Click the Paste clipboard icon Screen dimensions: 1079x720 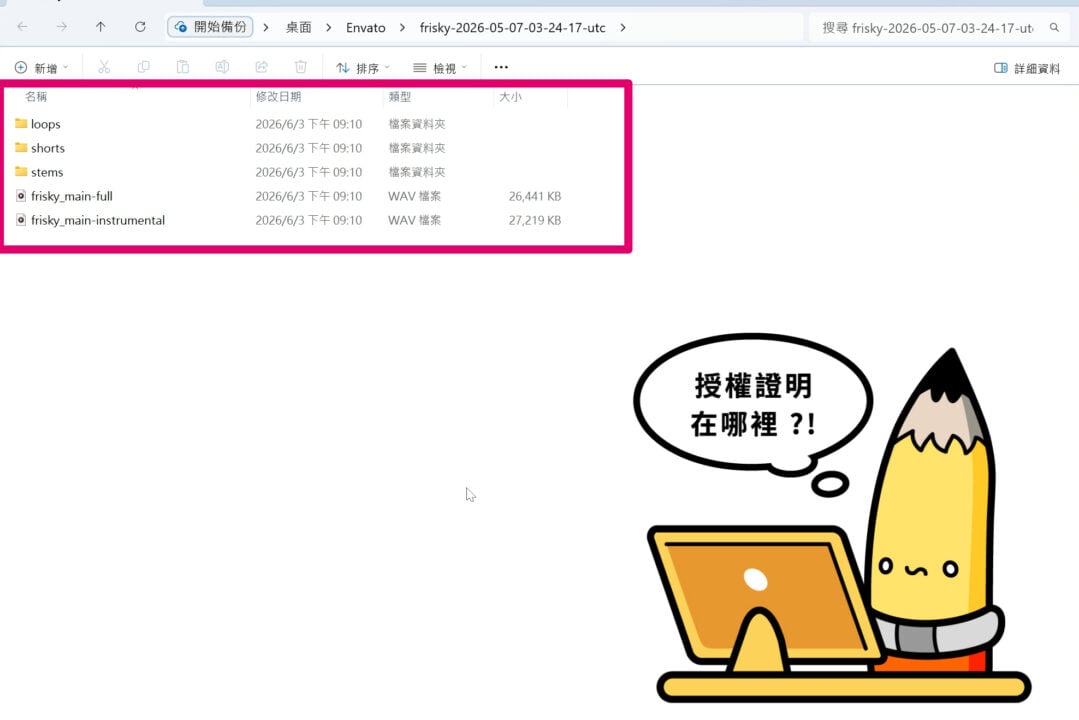(x=182, y=67)
